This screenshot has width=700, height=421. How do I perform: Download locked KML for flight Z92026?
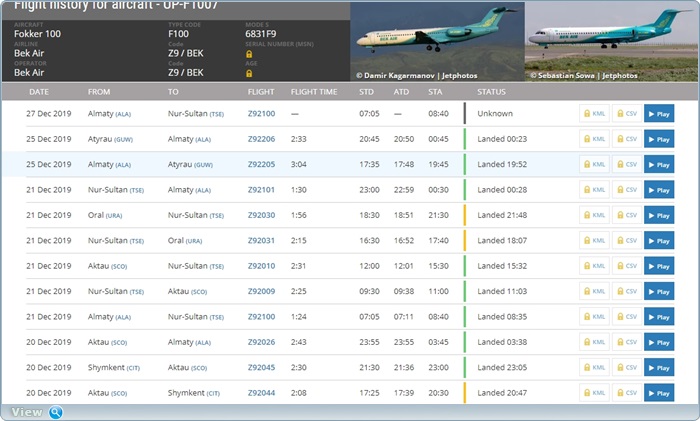(594, 342)
